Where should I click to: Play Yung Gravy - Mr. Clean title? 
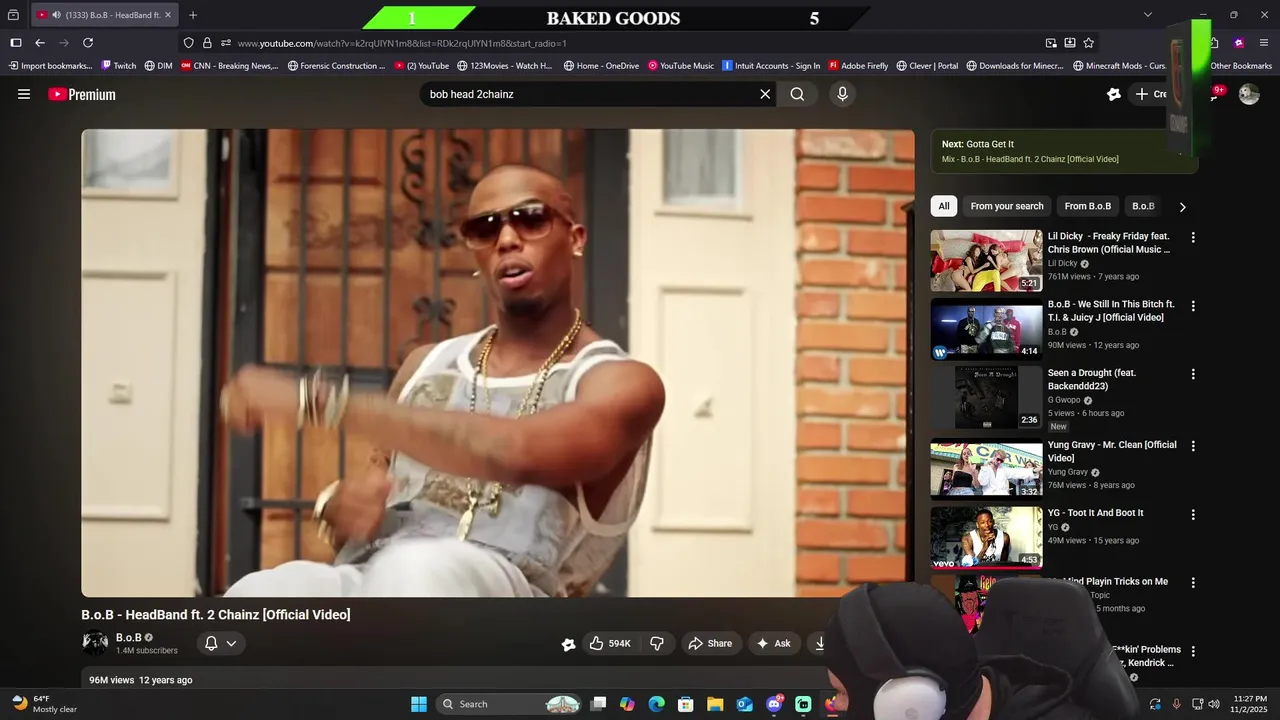tap(1111, 451)
